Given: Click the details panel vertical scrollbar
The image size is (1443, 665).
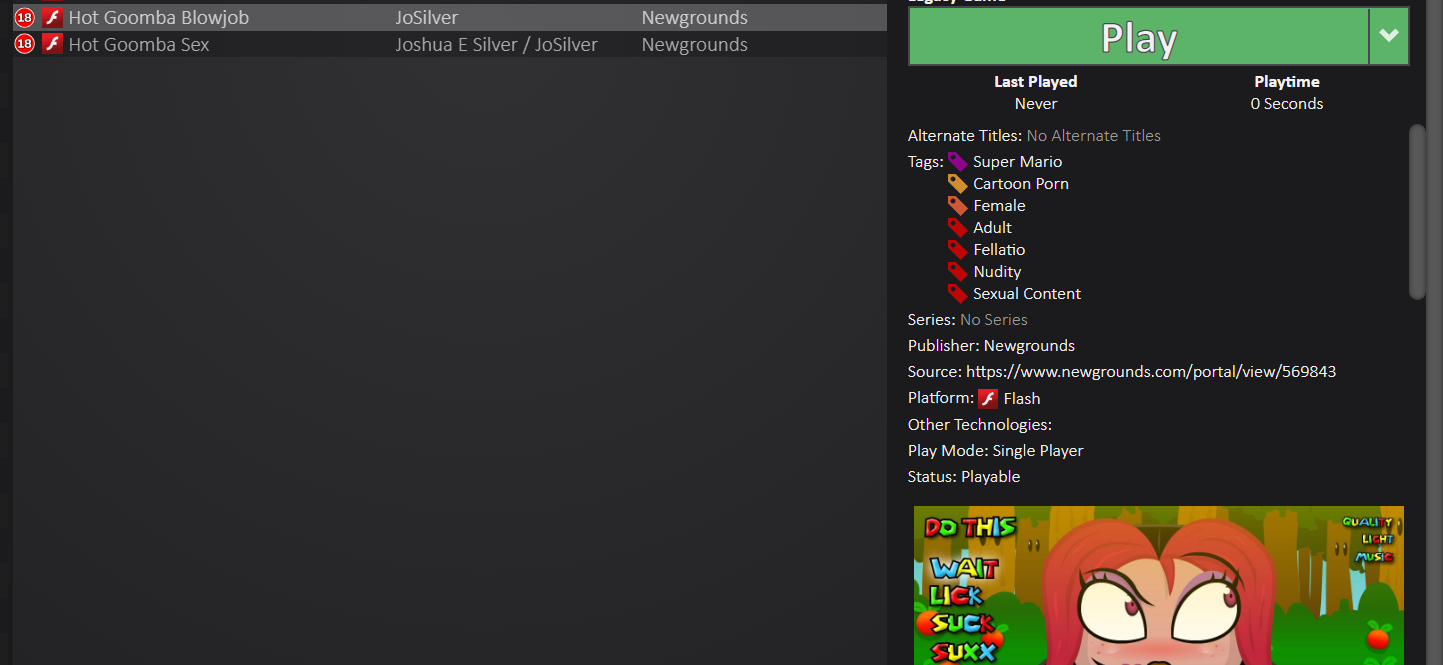Looking at the screenshot, I should tap(1417, 211).
